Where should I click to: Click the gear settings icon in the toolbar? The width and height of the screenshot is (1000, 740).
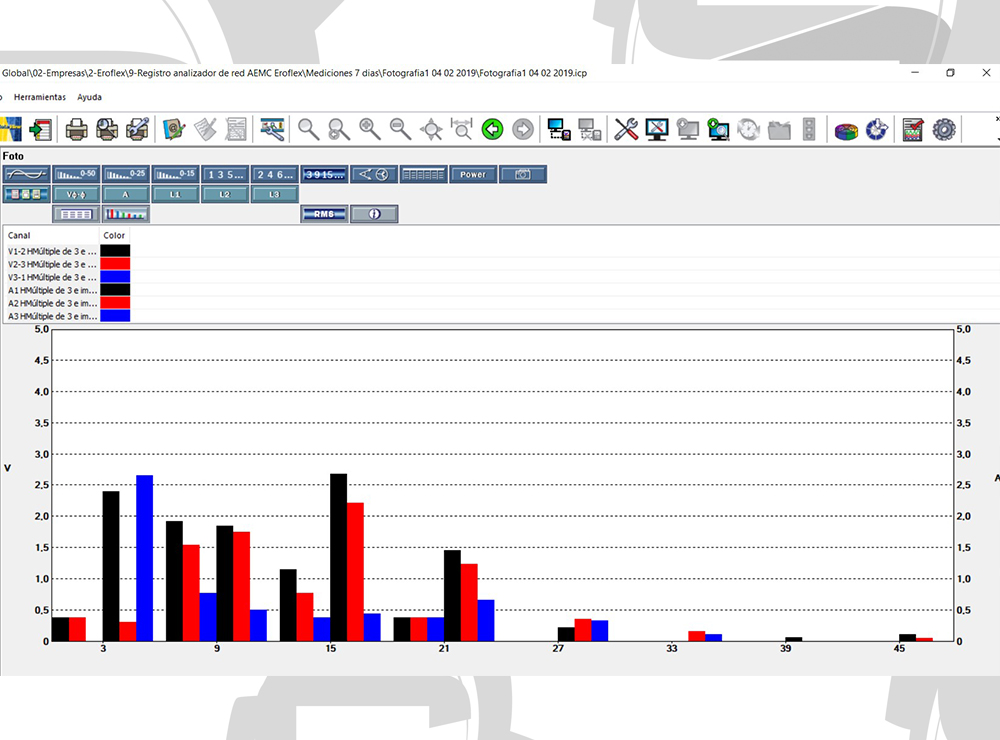(x=944, y=129)
